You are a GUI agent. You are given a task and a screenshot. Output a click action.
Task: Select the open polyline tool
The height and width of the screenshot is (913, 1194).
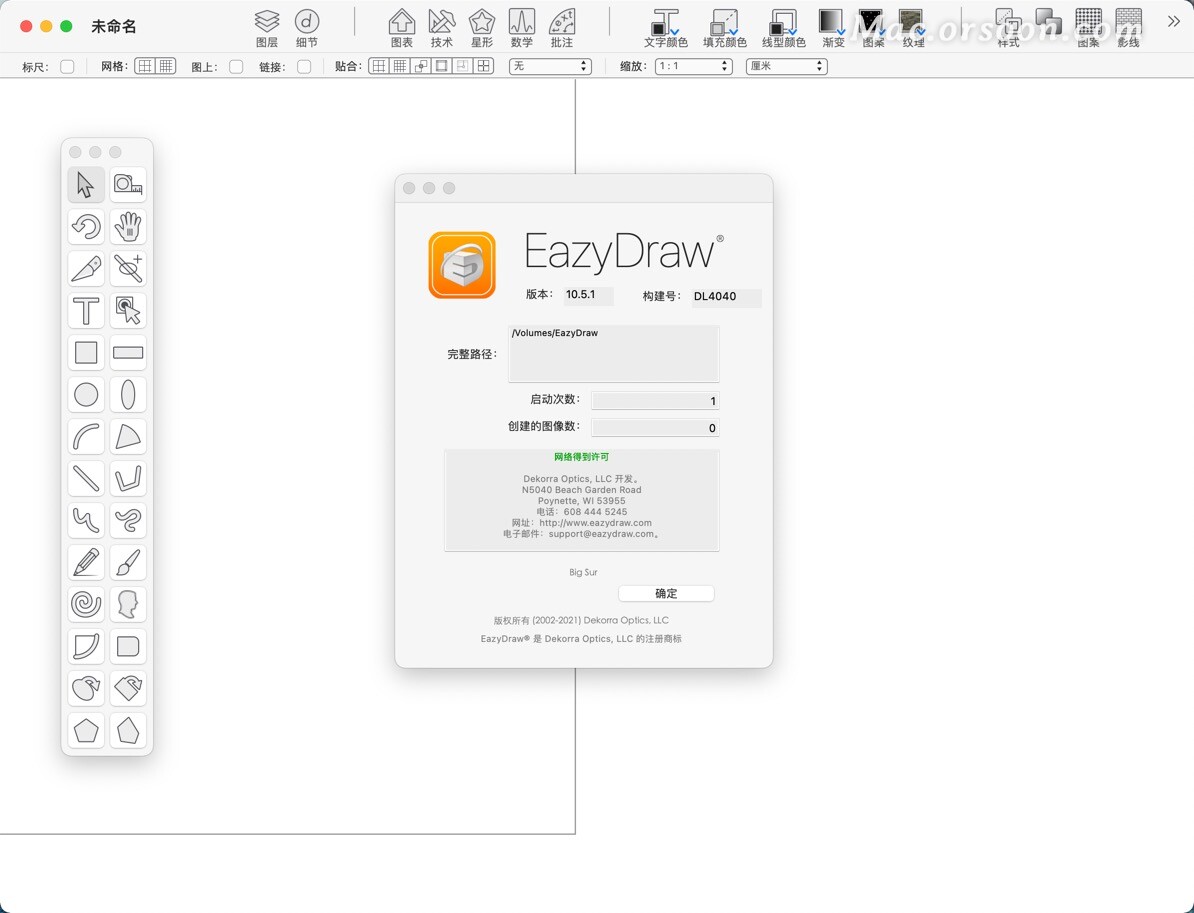pos(128,478)
